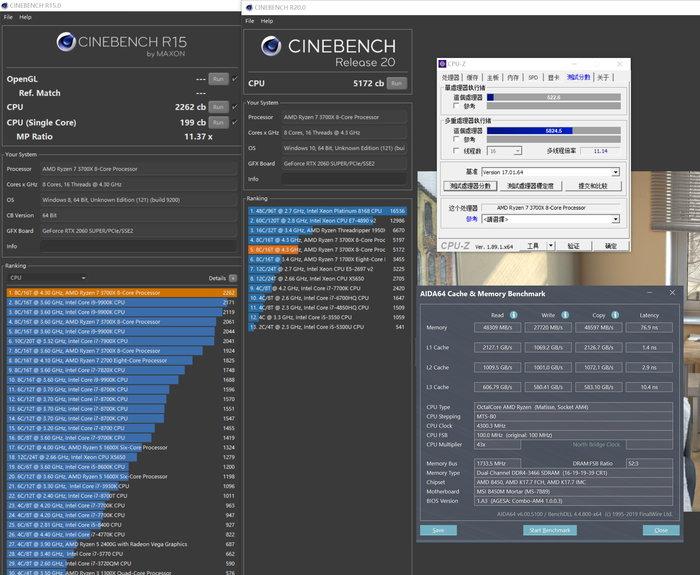
Task: Switch to the 缓存 tab in CPU-Z
Action: pos(472,78)
